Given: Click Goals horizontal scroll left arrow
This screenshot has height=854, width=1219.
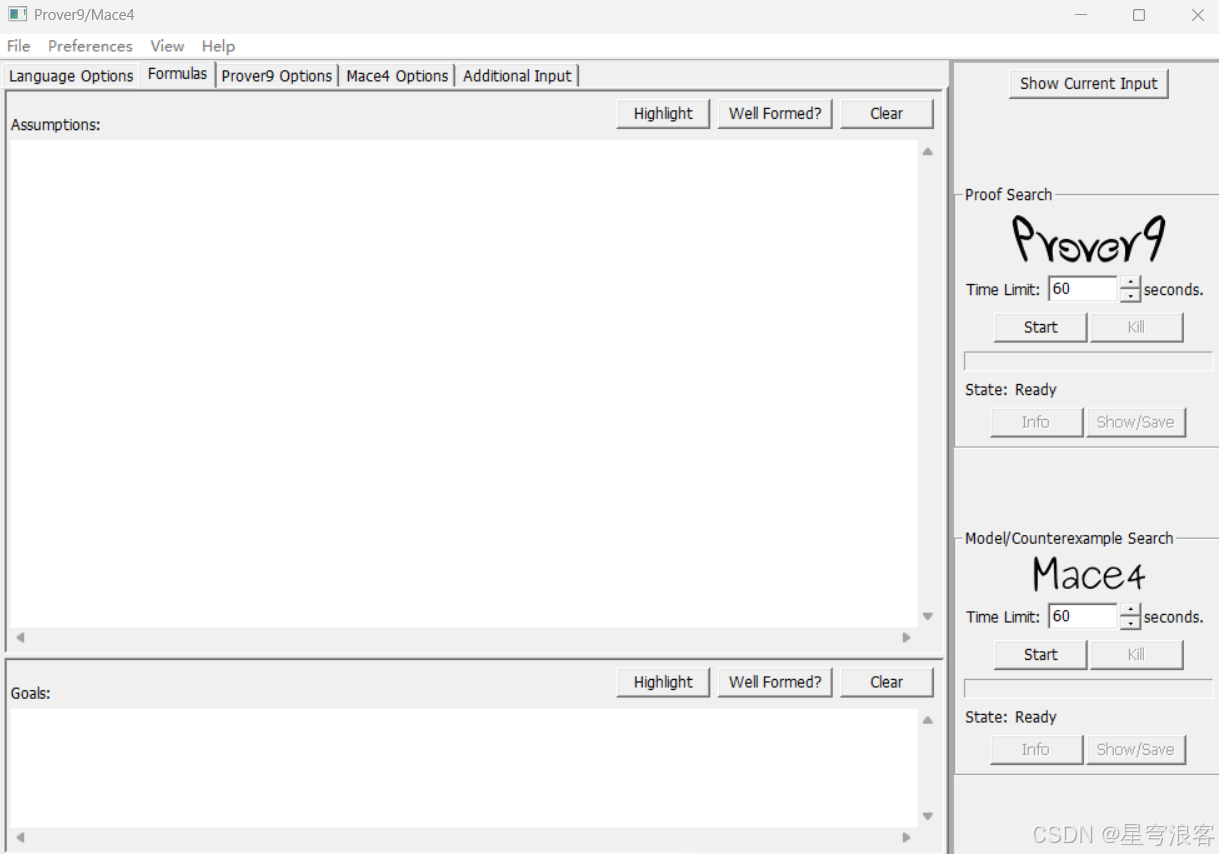Looking at the screenshot, I should (x=20, y=838).
